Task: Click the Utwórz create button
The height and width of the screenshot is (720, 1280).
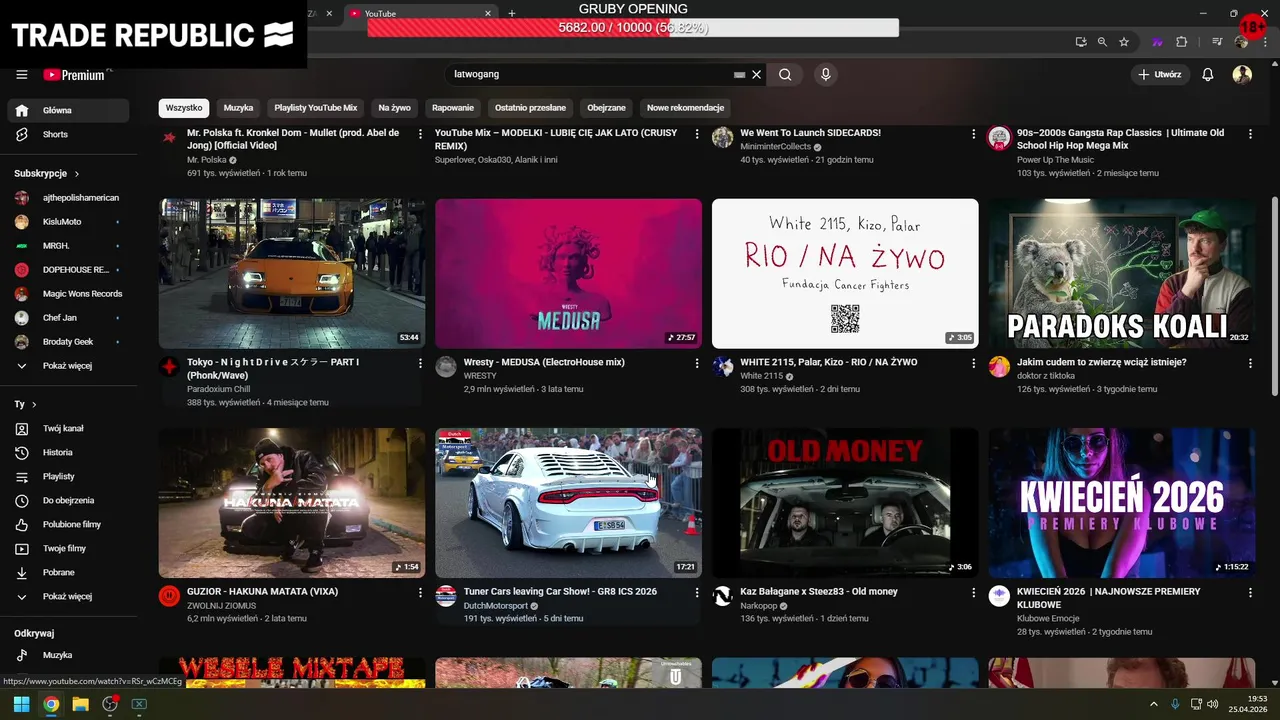Action: [1160, 74]
